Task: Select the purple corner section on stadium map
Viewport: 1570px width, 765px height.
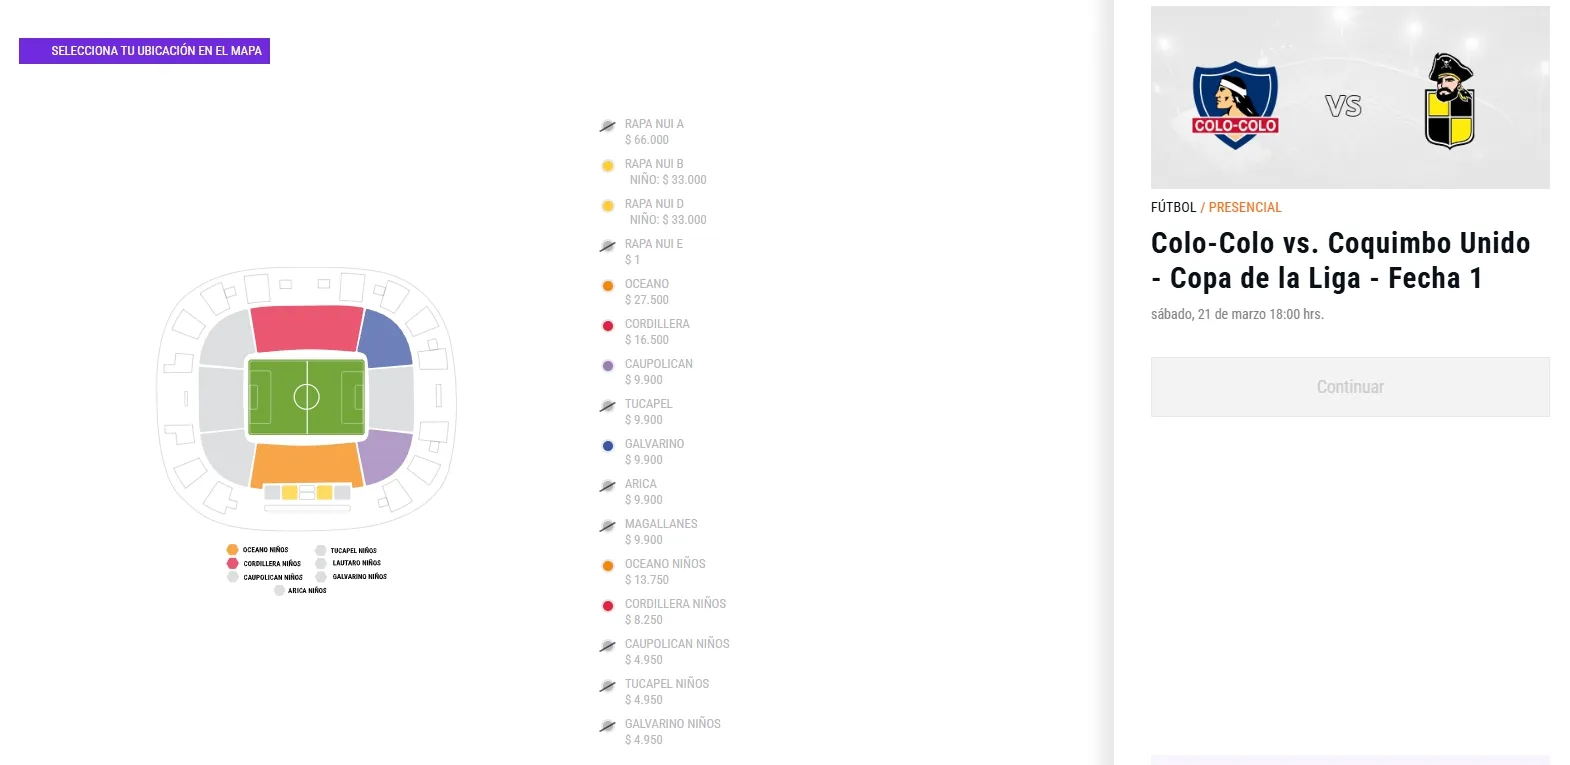Action: click(x=386, y=456)
